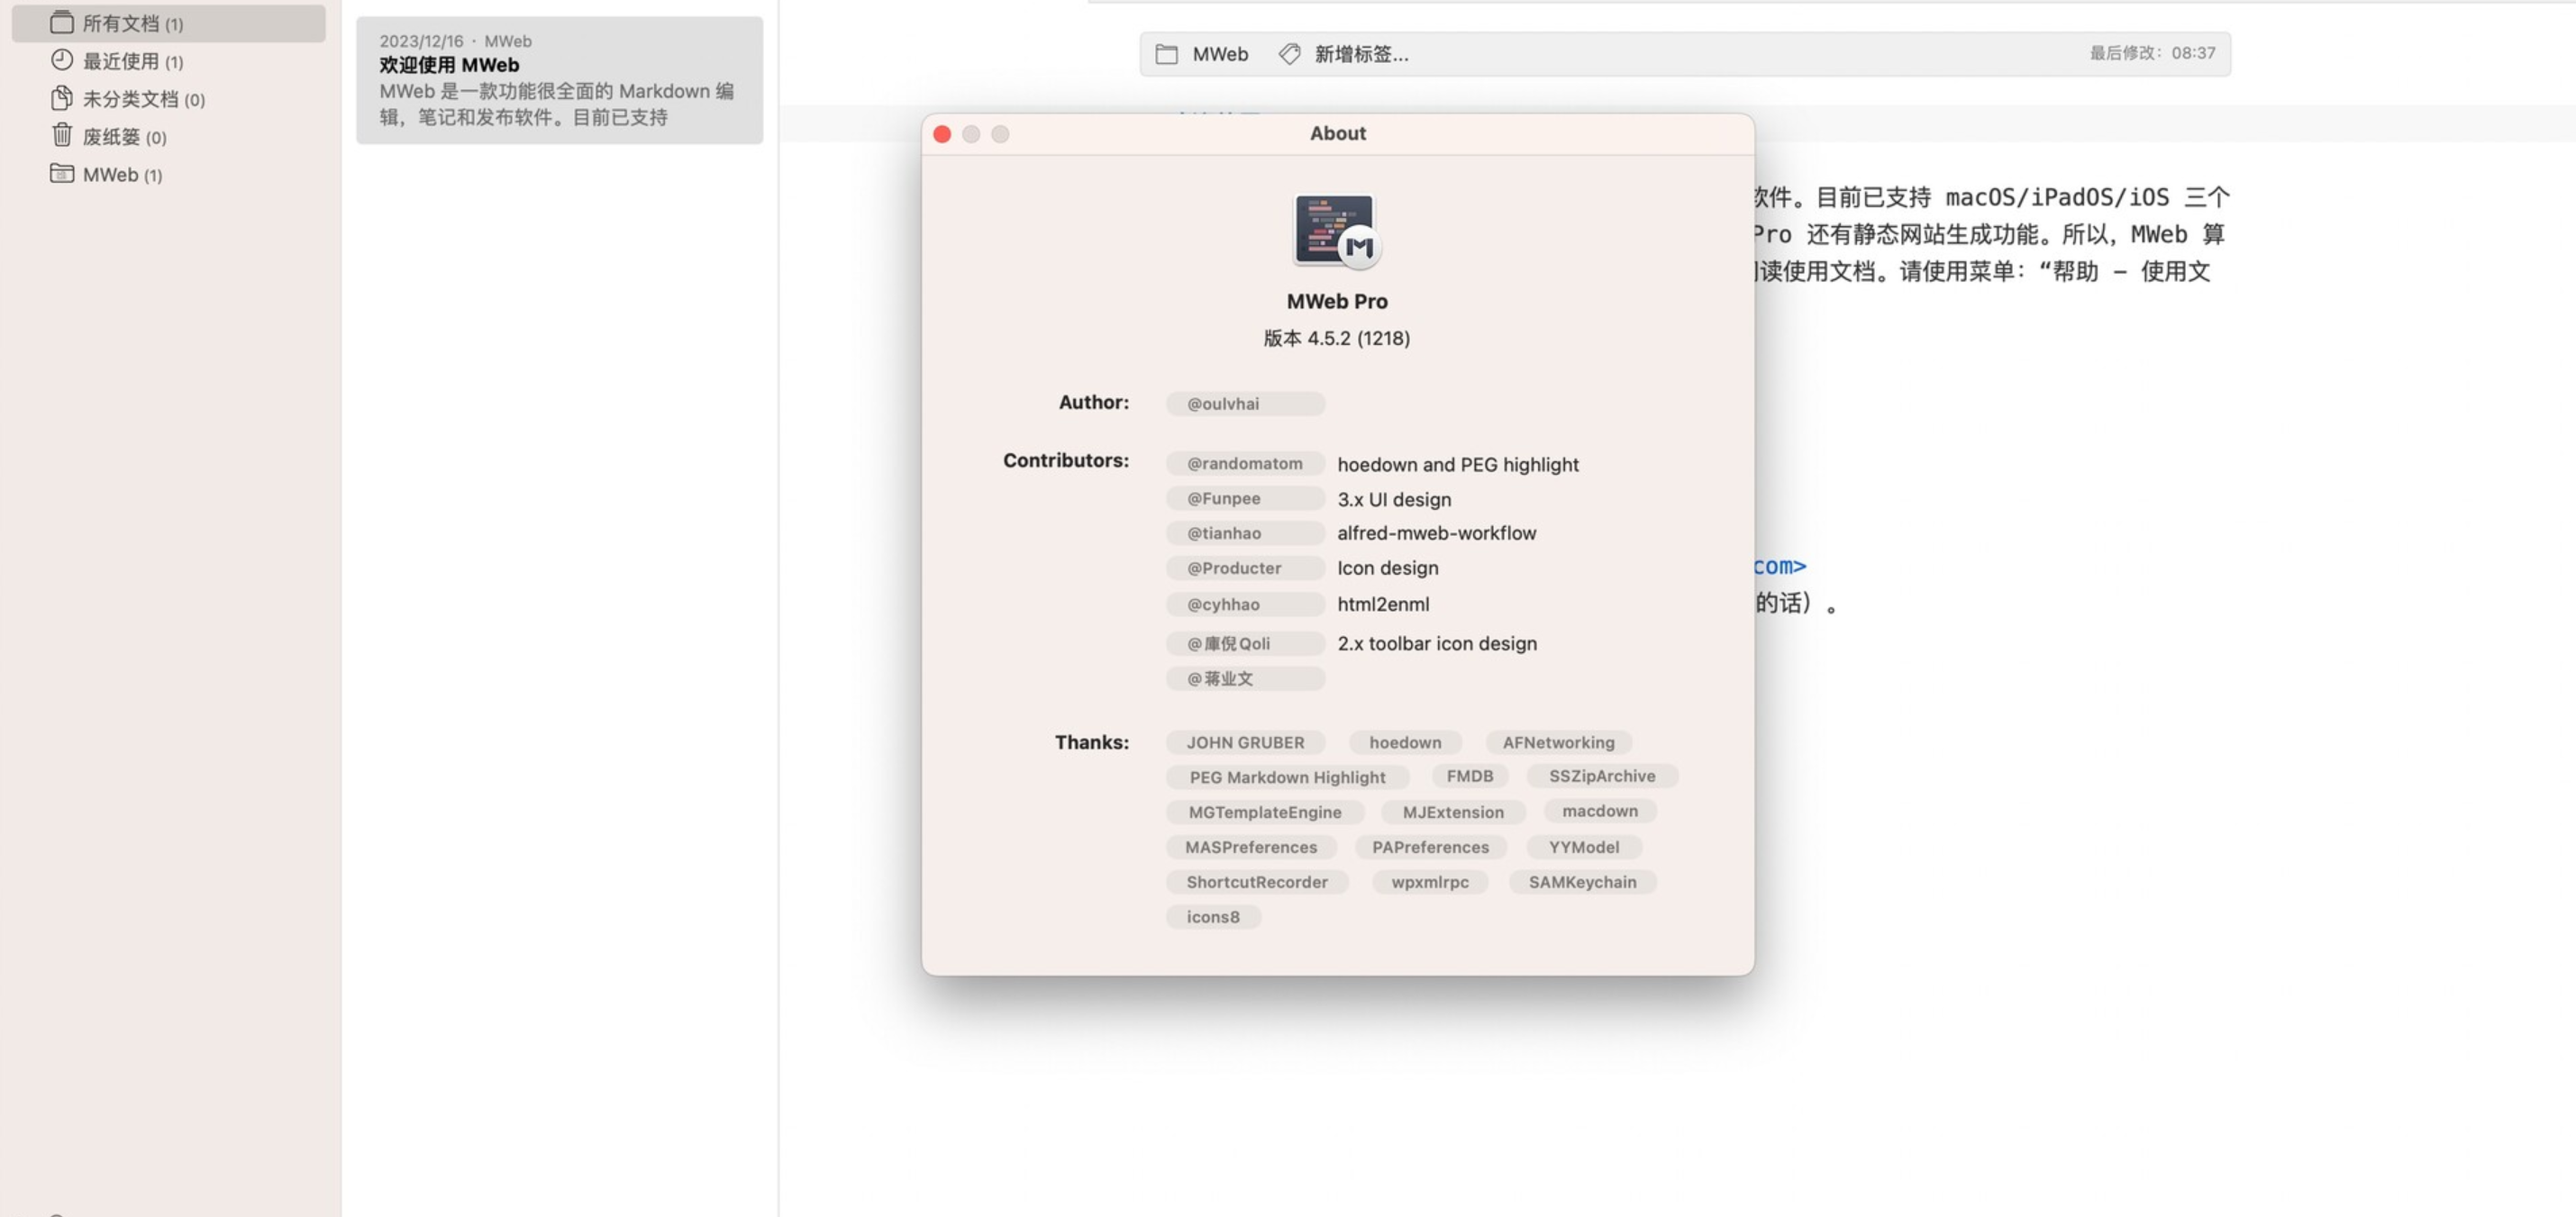Screen dimensions: 2576x1217
Task: Click the PEG Markdown Highlight button
Action: click(x=1287, y=778)
